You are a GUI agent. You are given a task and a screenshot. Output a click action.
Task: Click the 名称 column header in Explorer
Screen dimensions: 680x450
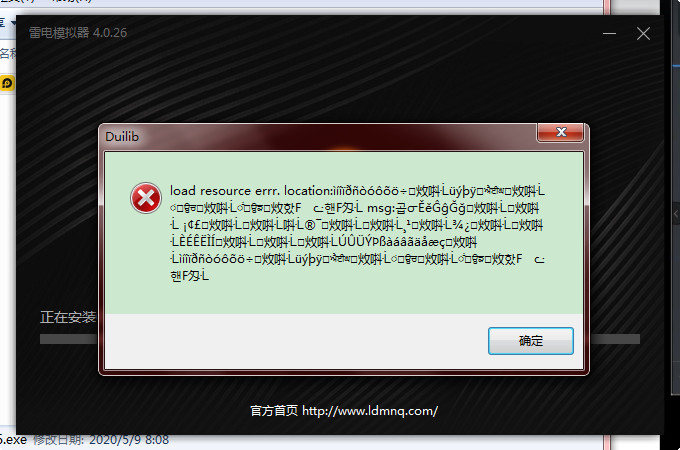point(8,53)
